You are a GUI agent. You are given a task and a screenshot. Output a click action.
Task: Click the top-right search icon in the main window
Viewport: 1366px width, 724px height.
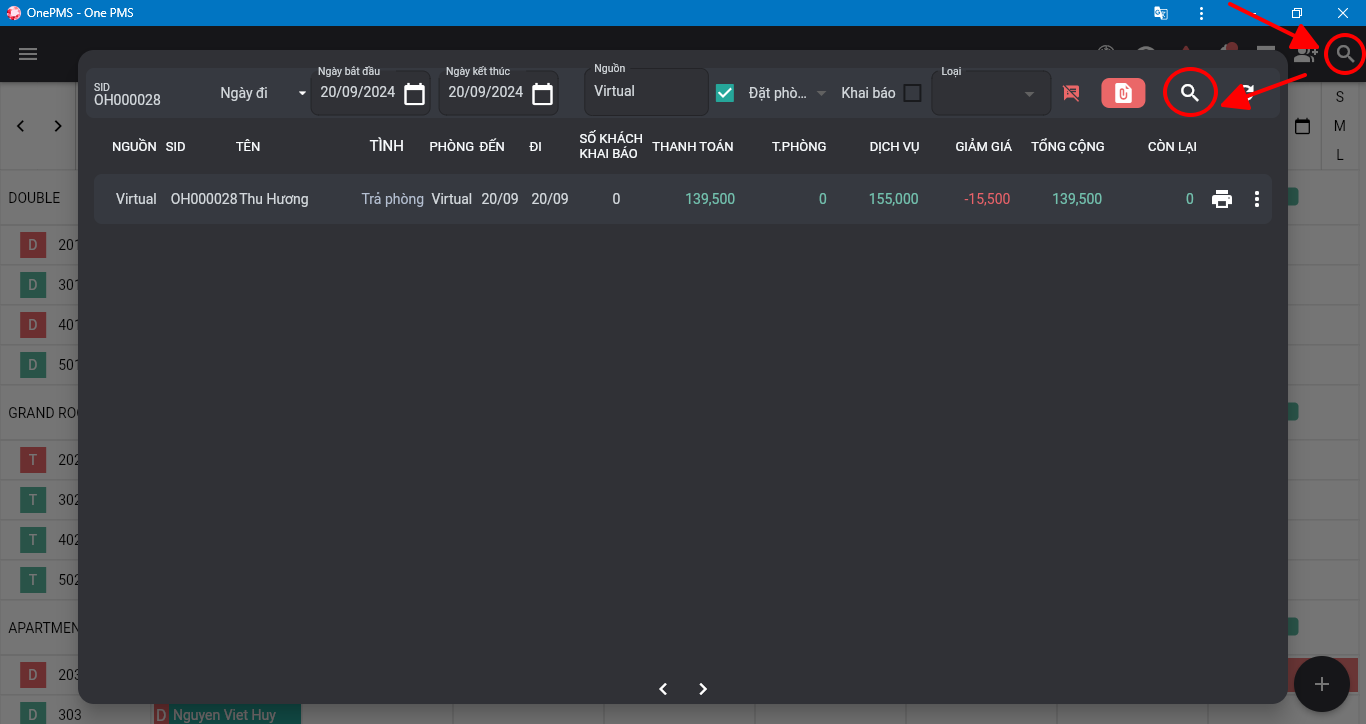pyautogui.click(x=1346, y=54)
